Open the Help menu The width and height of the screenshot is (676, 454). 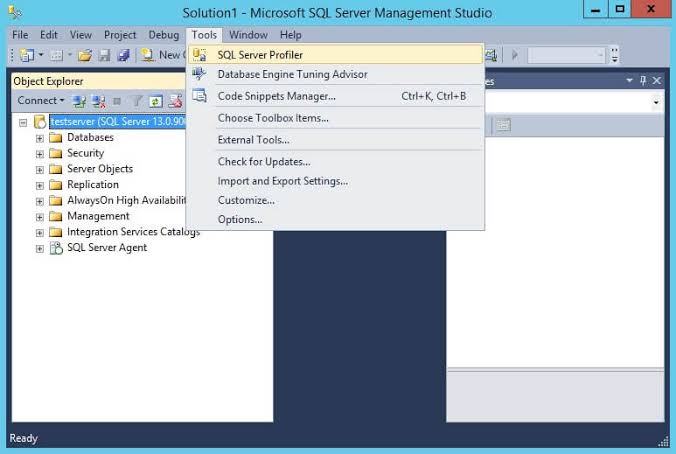tap(291, 35)
